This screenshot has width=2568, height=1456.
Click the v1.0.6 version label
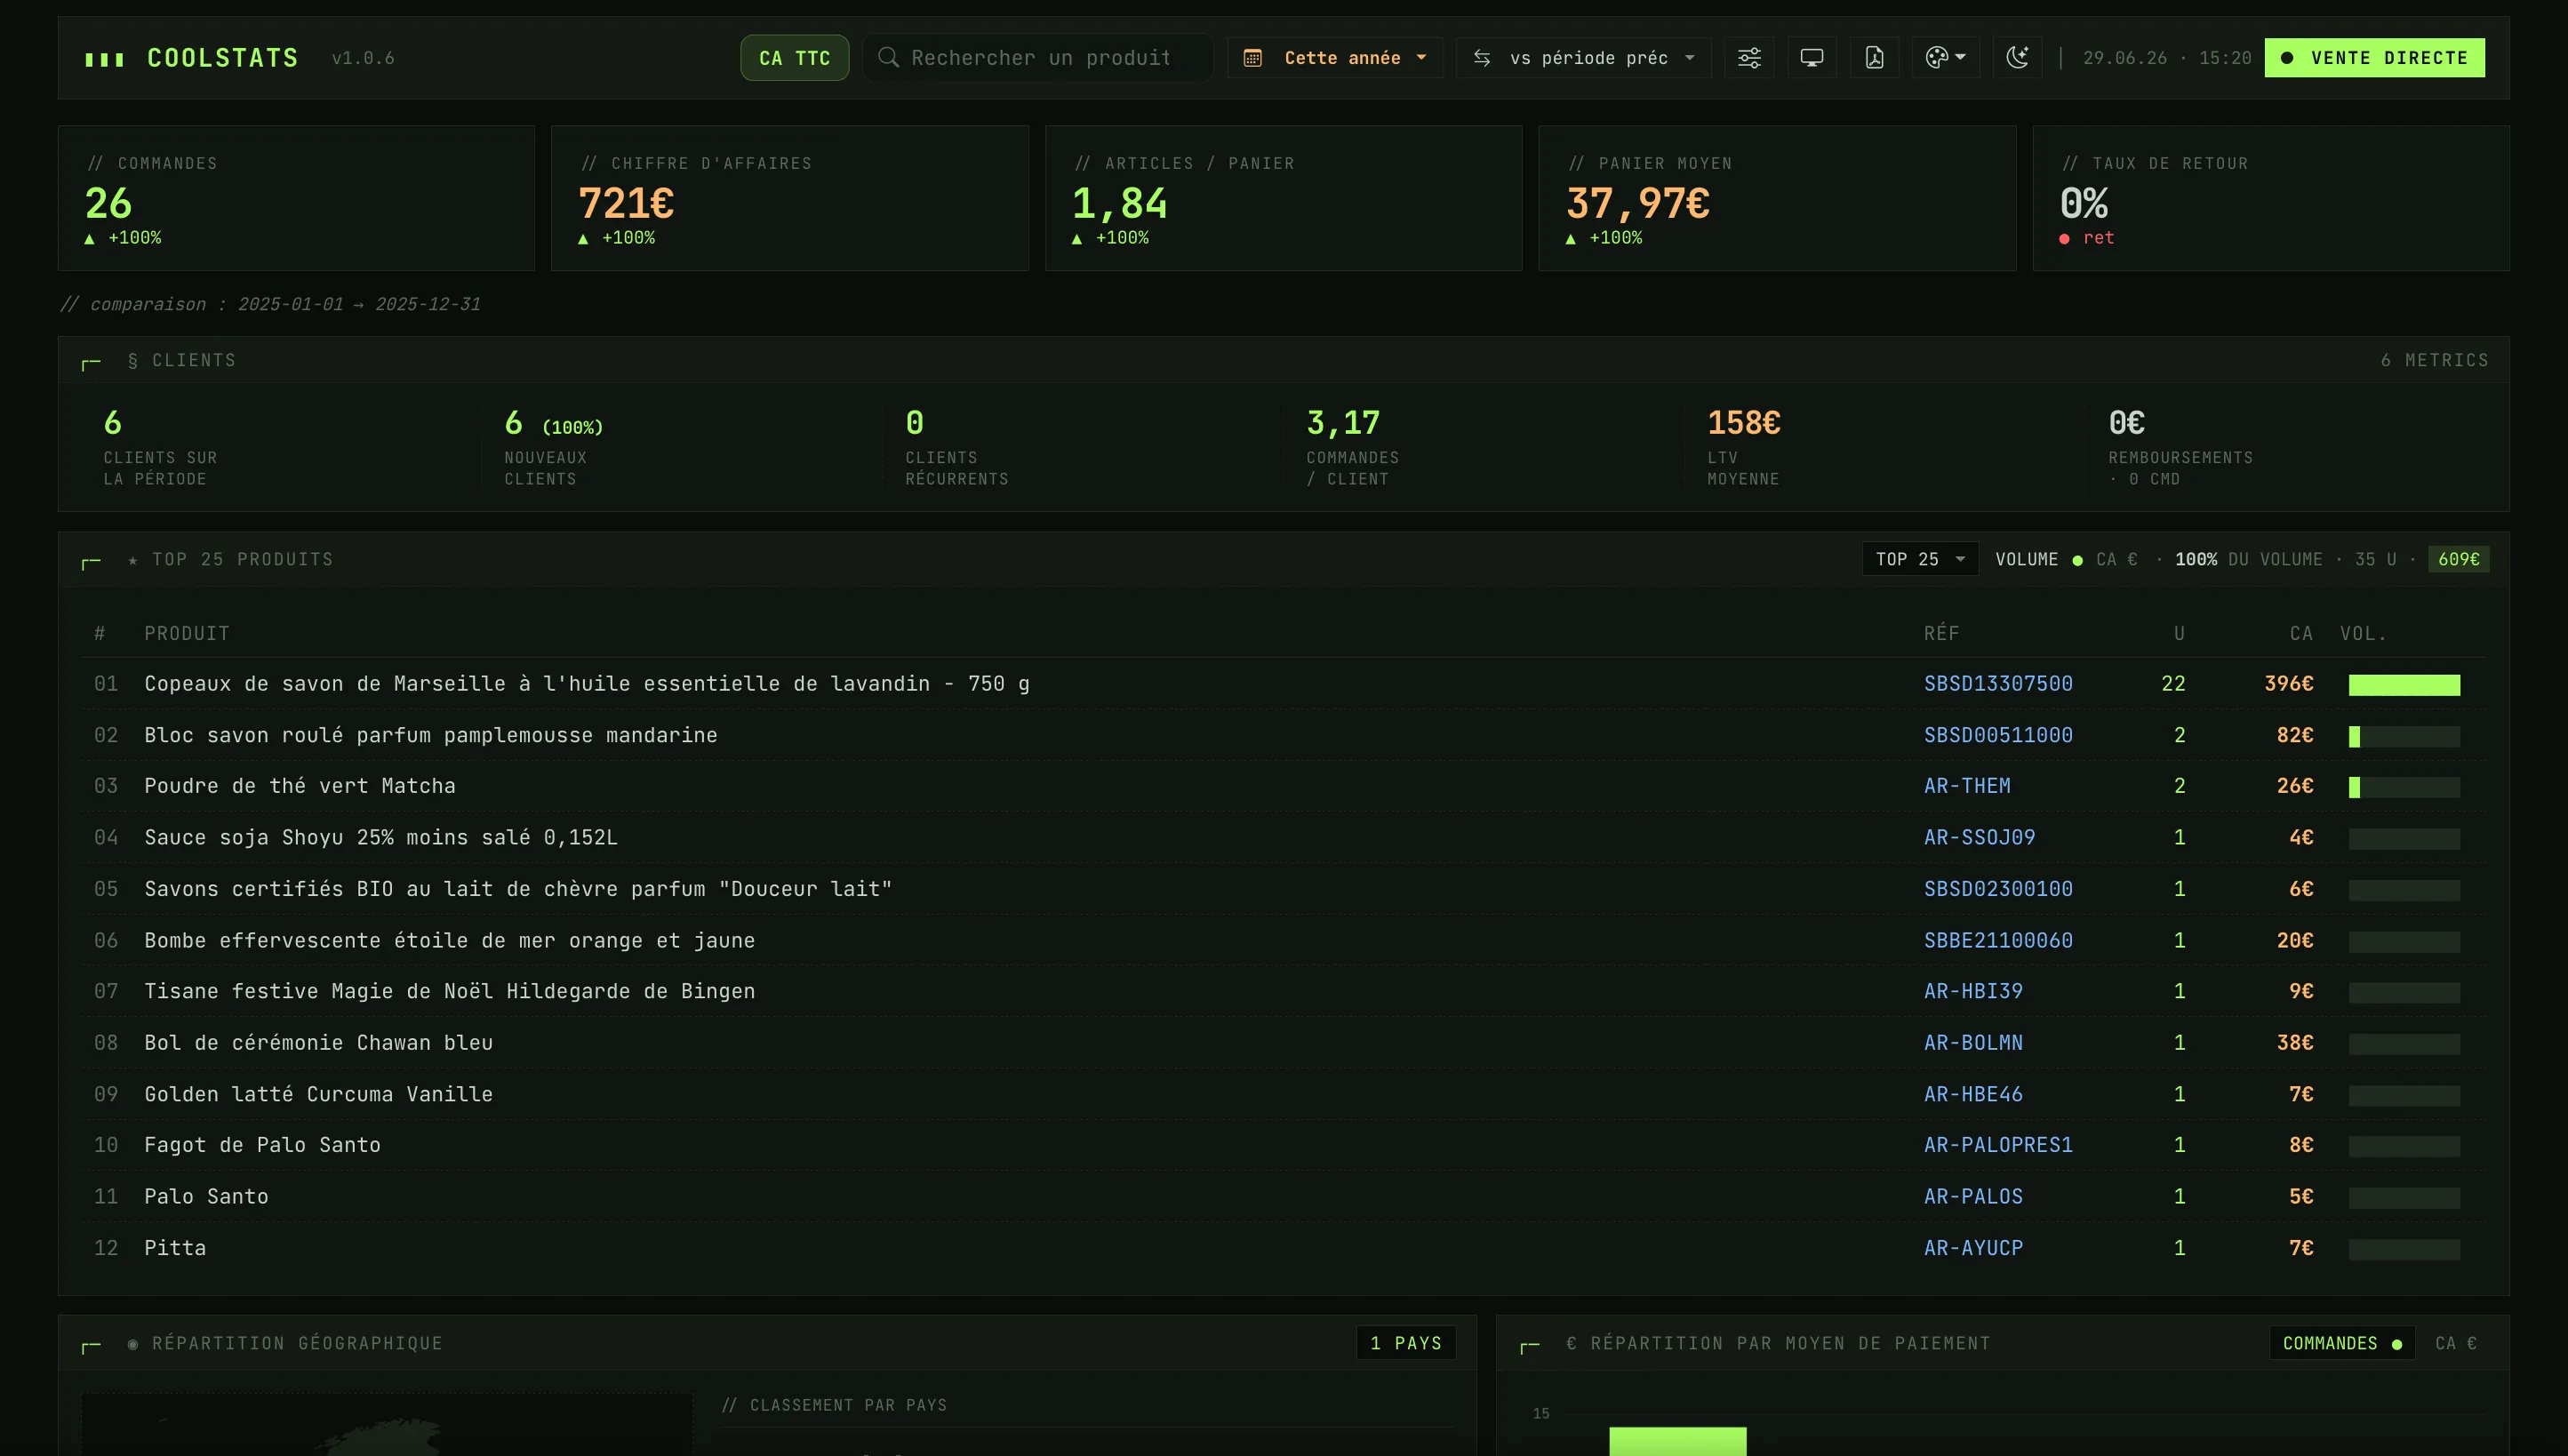click(x=363, y=58)
